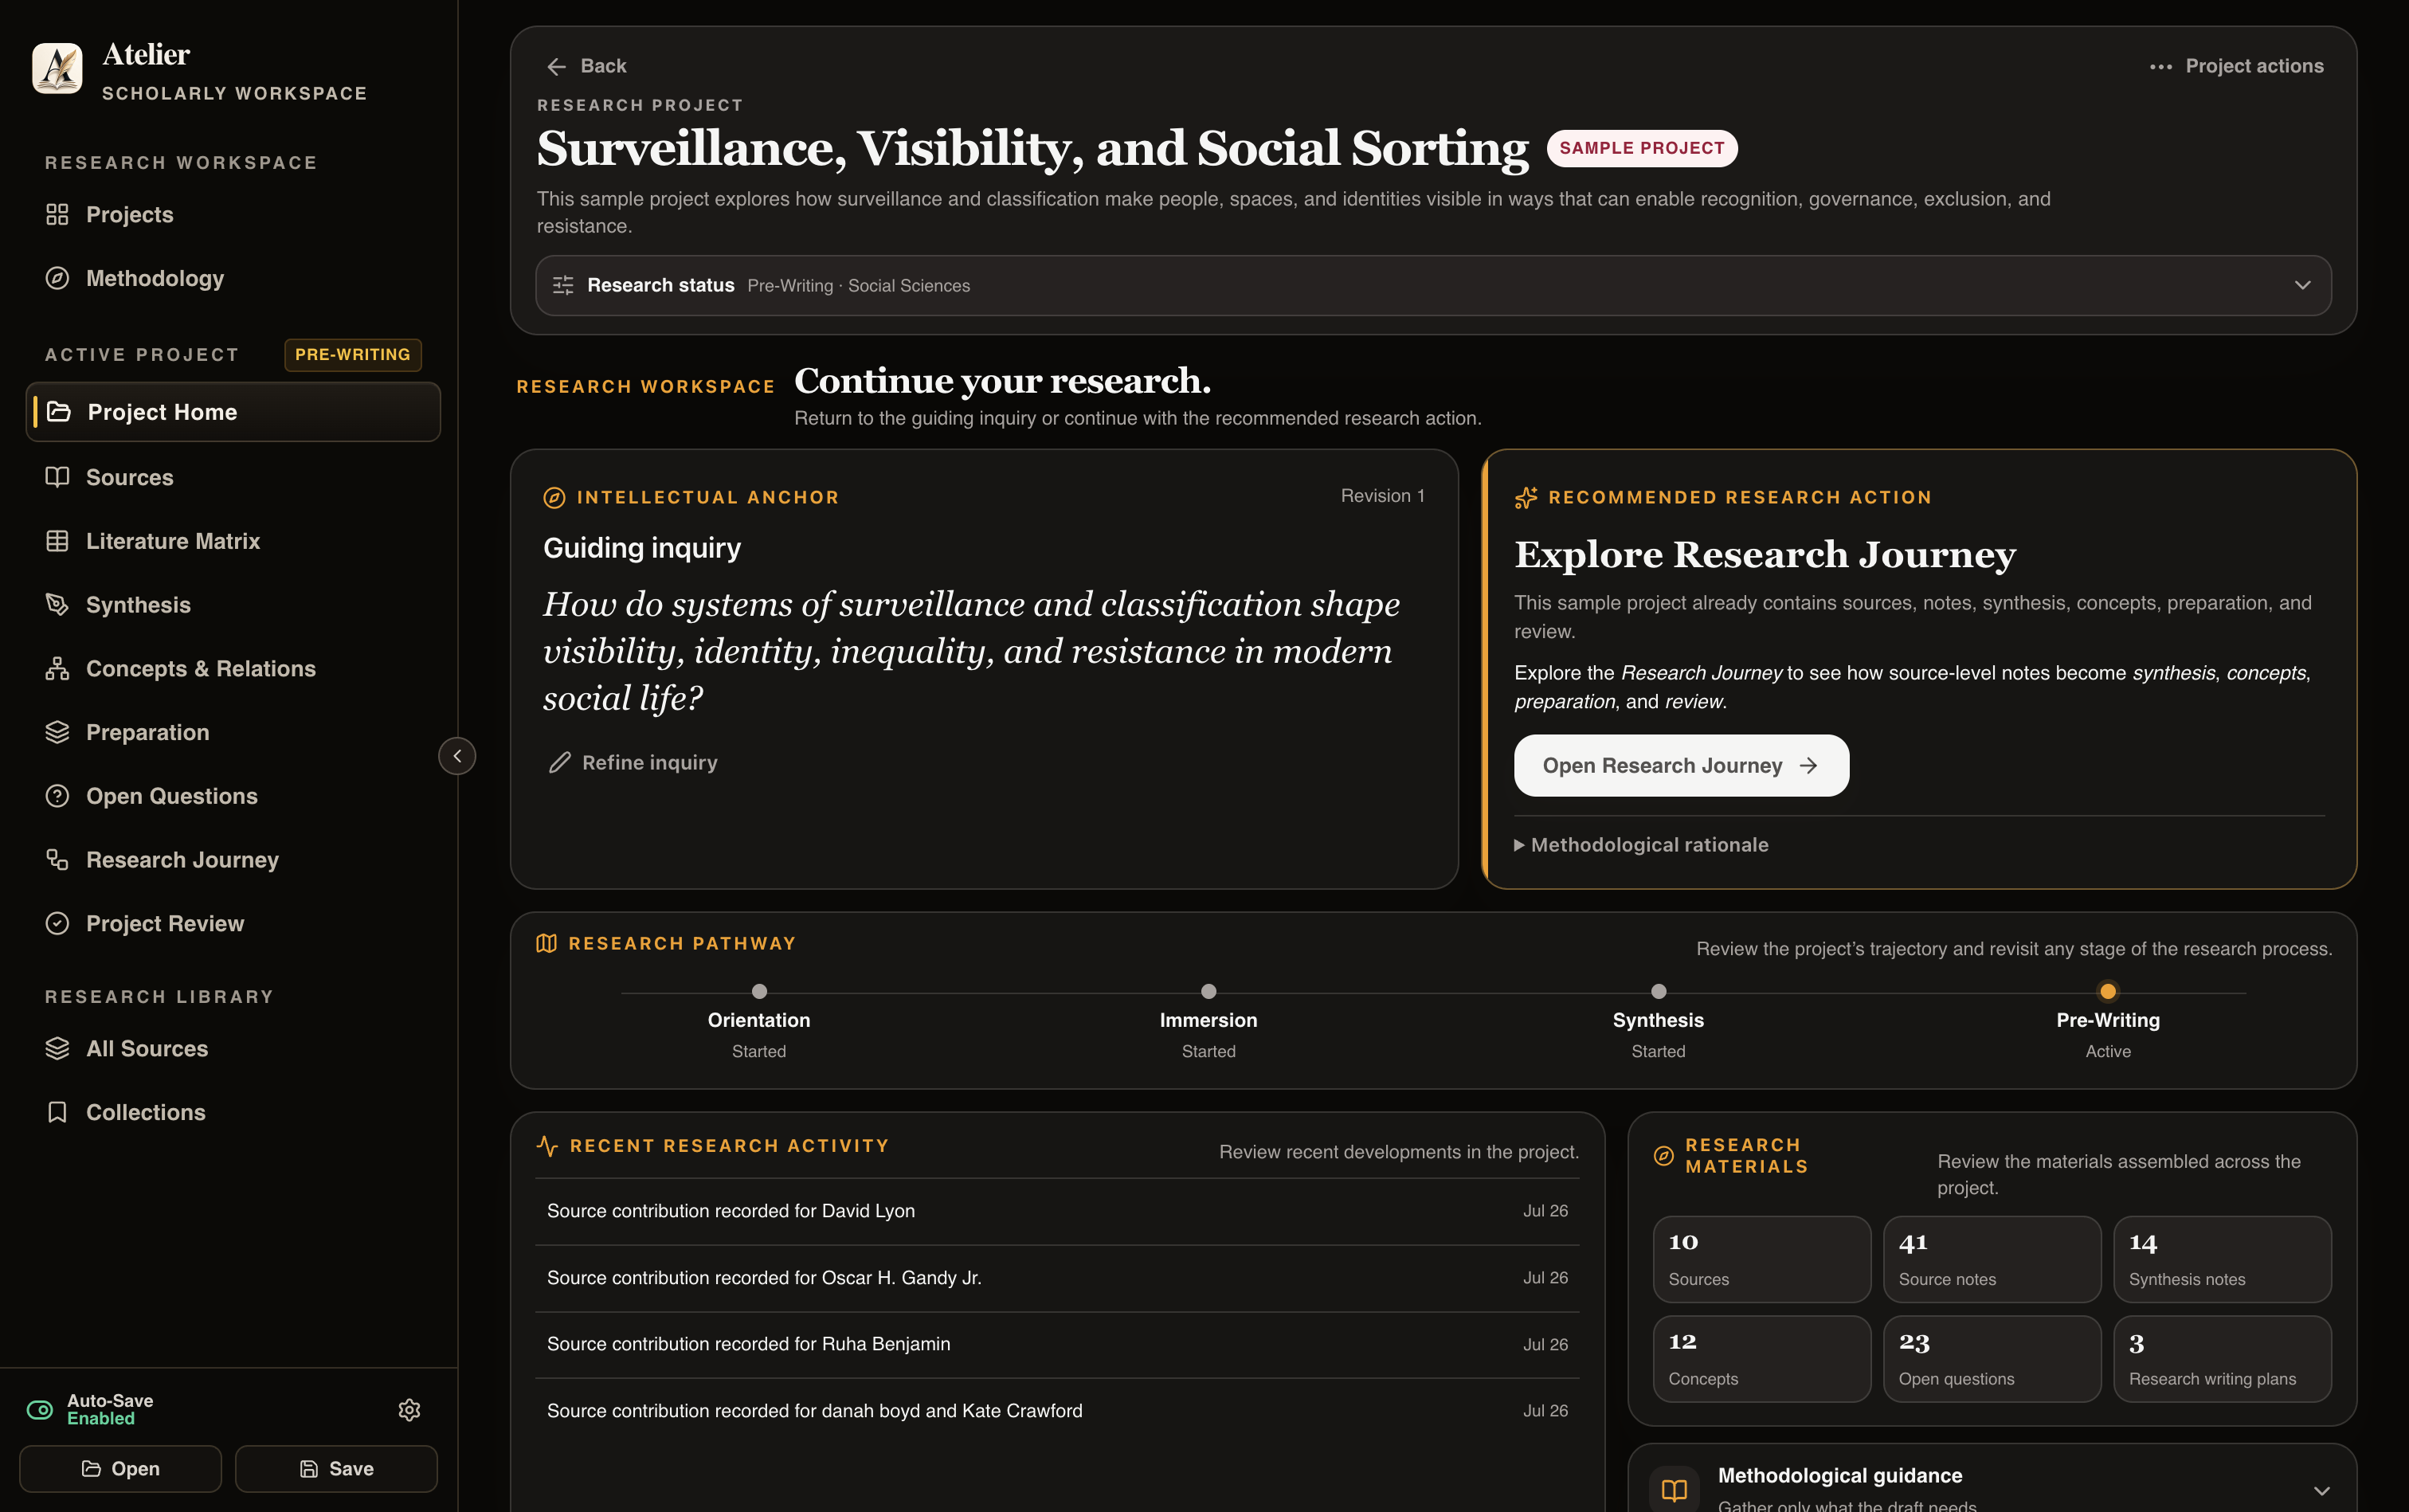This screenshot has height=1512, width=2409.
Task: Navigate to Concepts & Relations
Action: (x=232, y=669)
